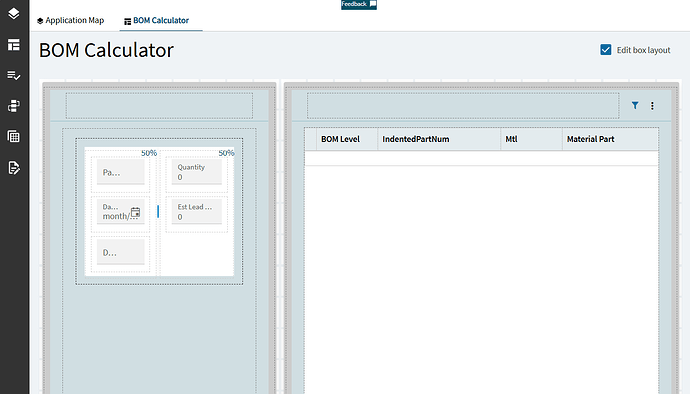
Task: Click the D... field below the date field
Action: pos(121,252)
